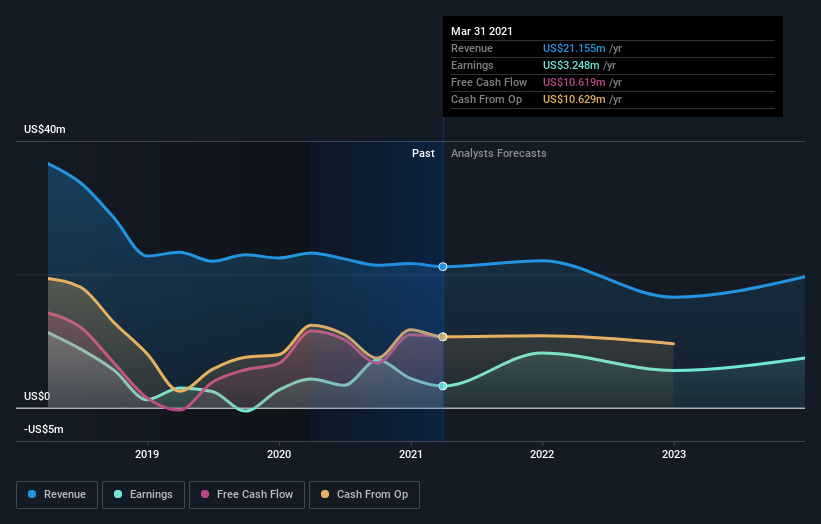Image resolution: width=821 pixels, height=524 pixels.
Task: Click the Revenue value in tooltip
Action: [x=574, y=48]
